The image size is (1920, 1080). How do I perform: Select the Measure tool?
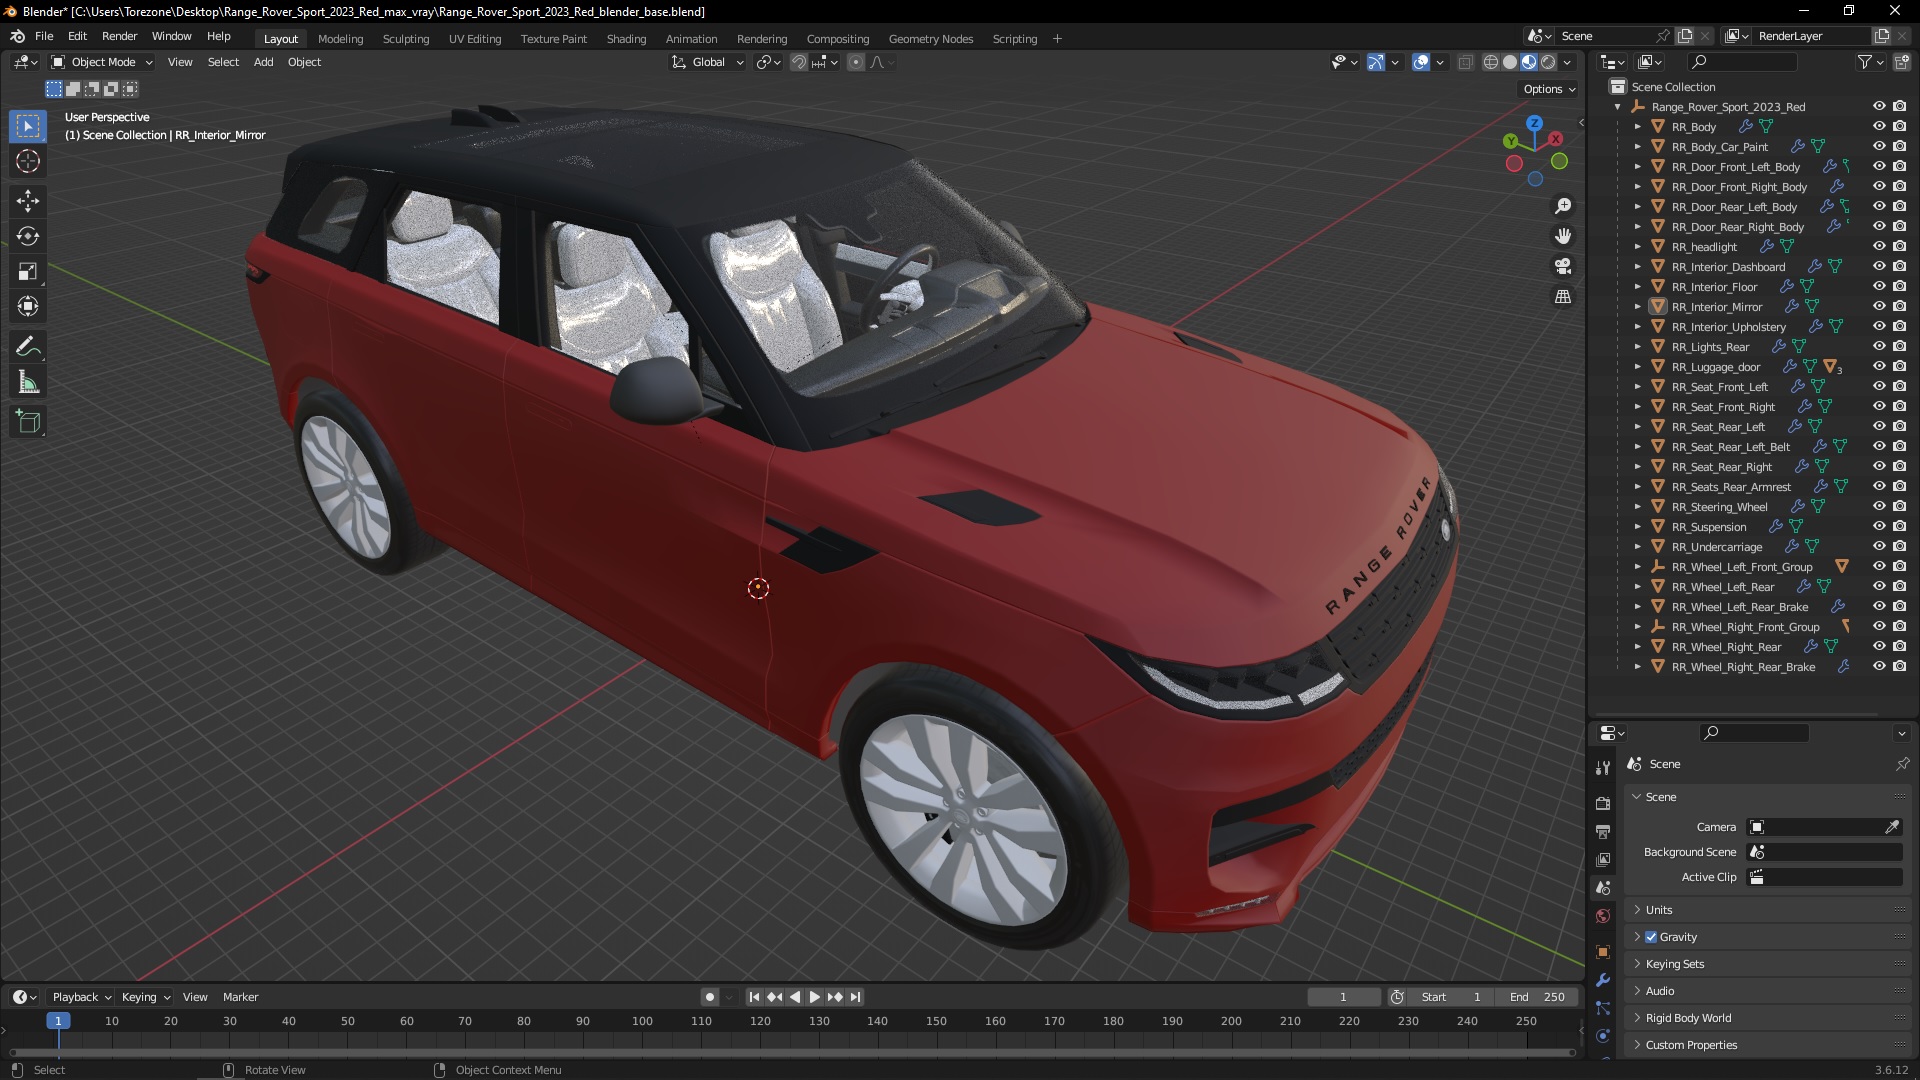tap(28, 382)
